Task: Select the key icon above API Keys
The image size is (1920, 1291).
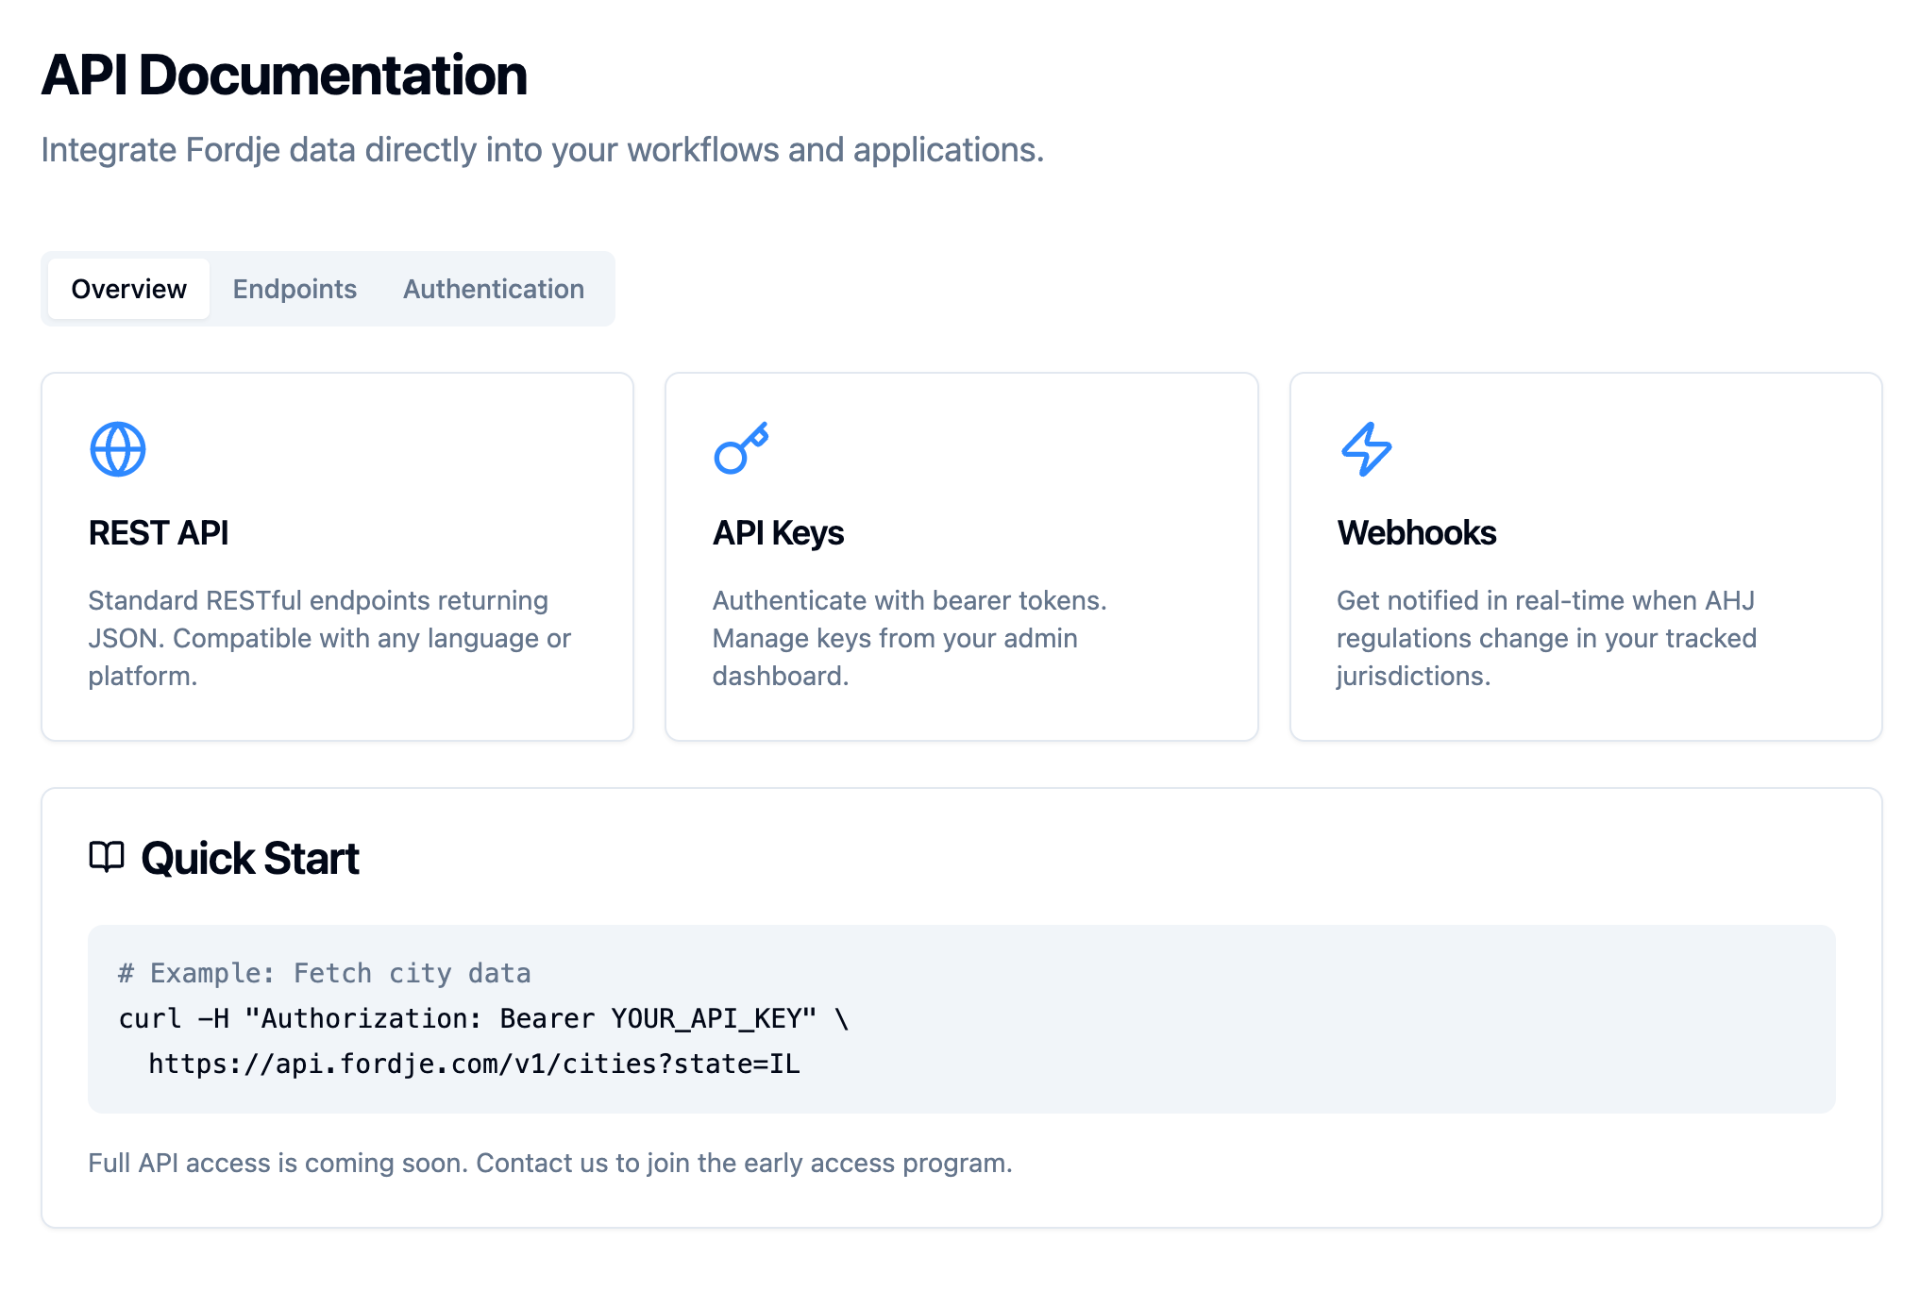Action: 741,449
